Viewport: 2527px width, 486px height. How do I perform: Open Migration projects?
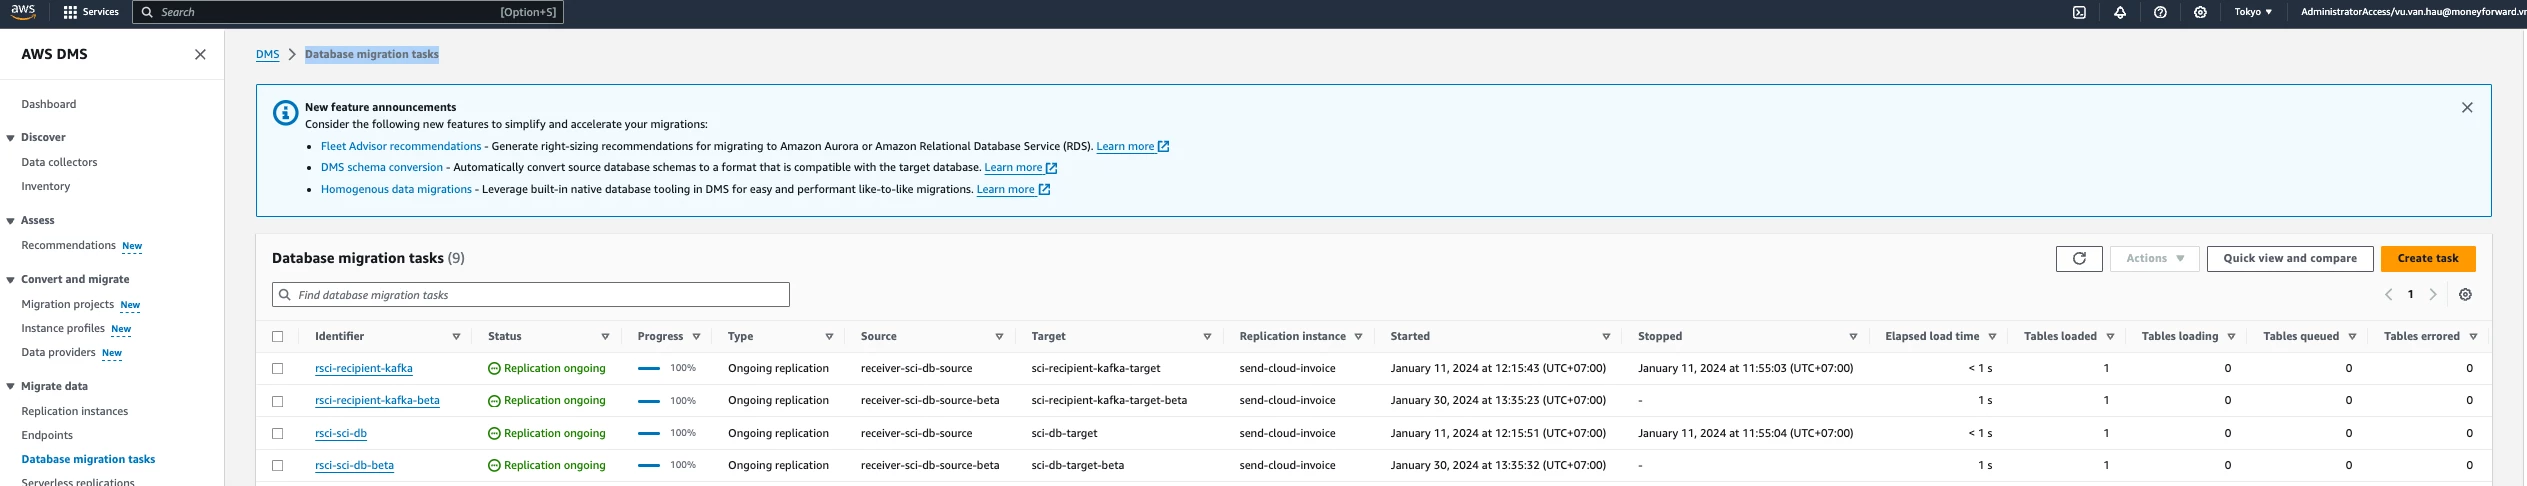click(x=67, y=304)
